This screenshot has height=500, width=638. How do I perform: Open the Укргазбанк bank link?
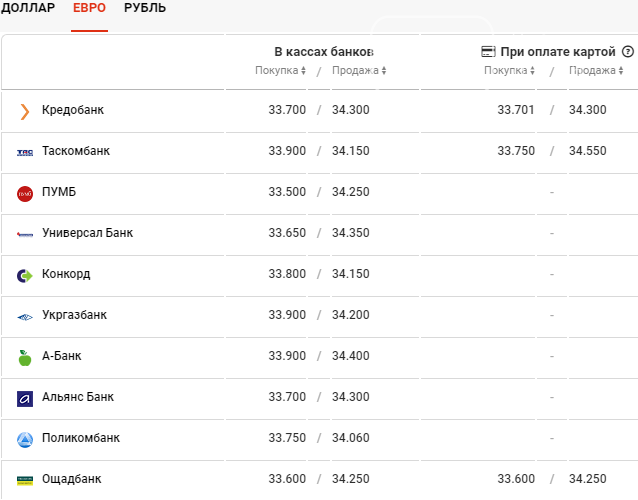point(74,315)
